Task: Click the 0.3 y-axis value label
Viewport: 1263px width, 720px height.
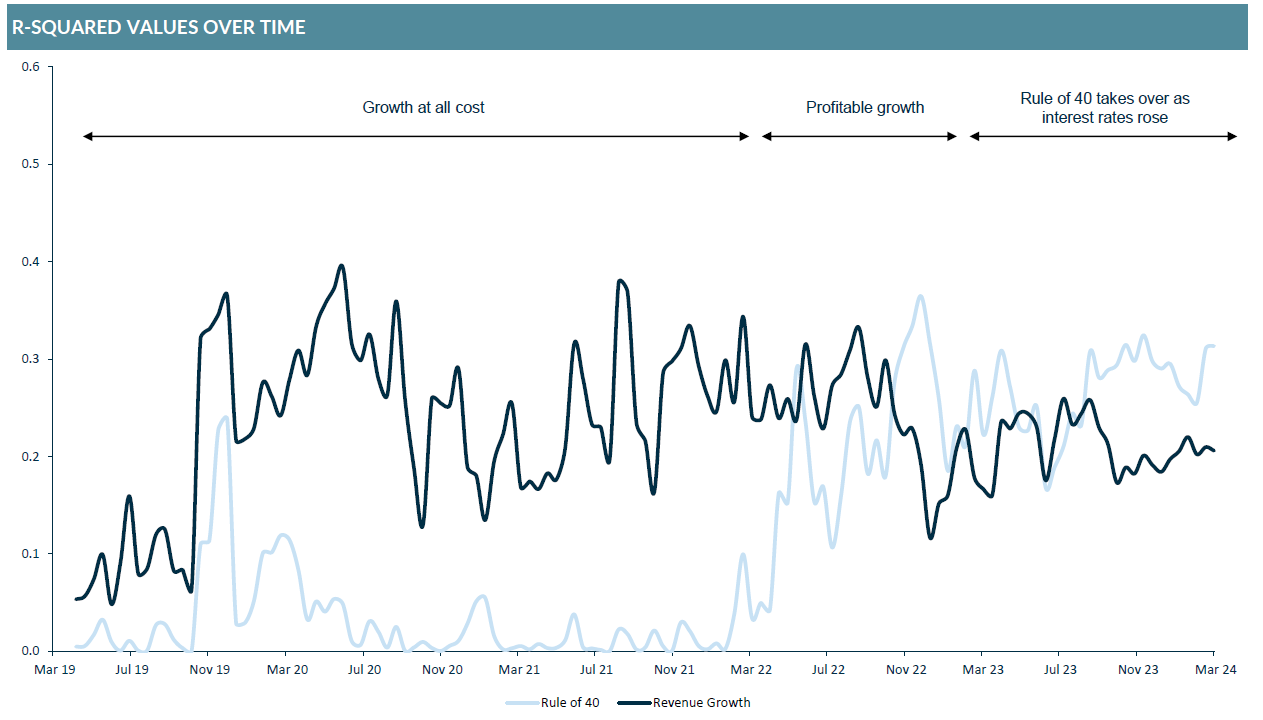Action: (30, 359)
